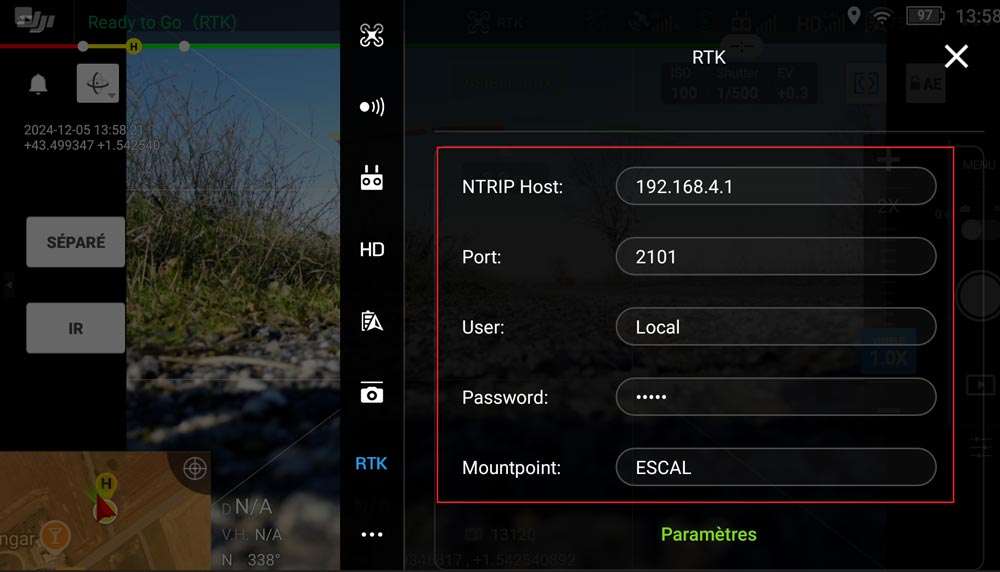Open aircraft settings drone icon

pos(372,36)
